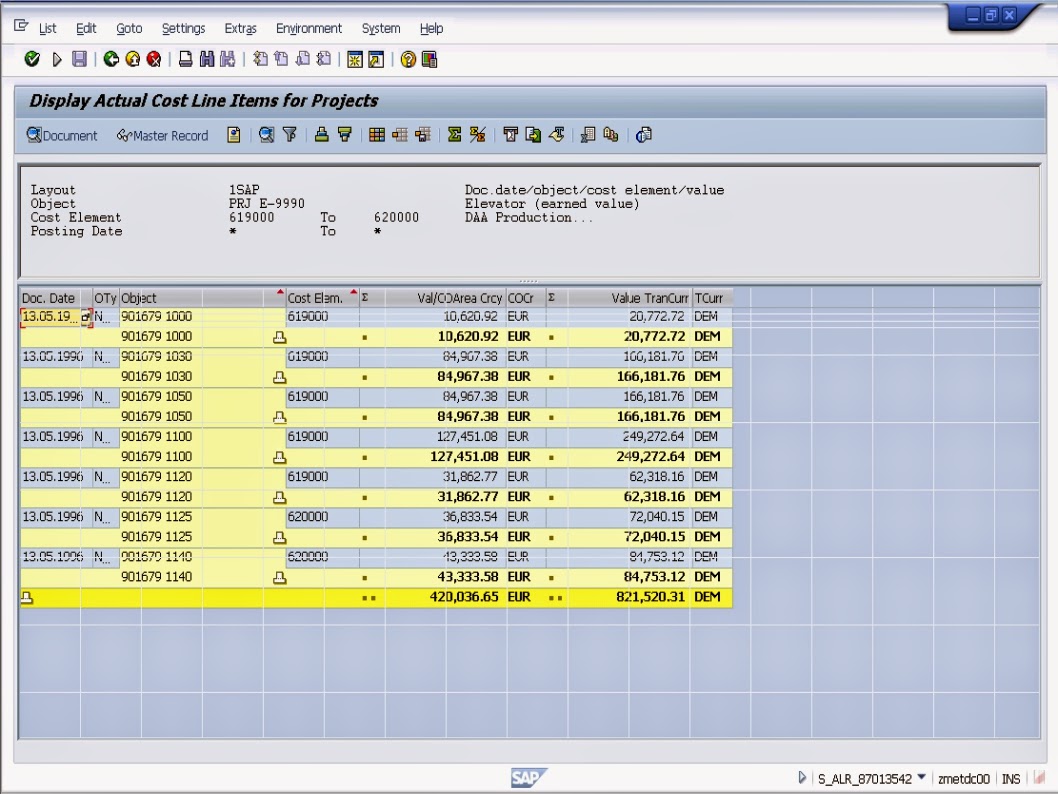Open the Extras menu

click(x=240, y=29)
